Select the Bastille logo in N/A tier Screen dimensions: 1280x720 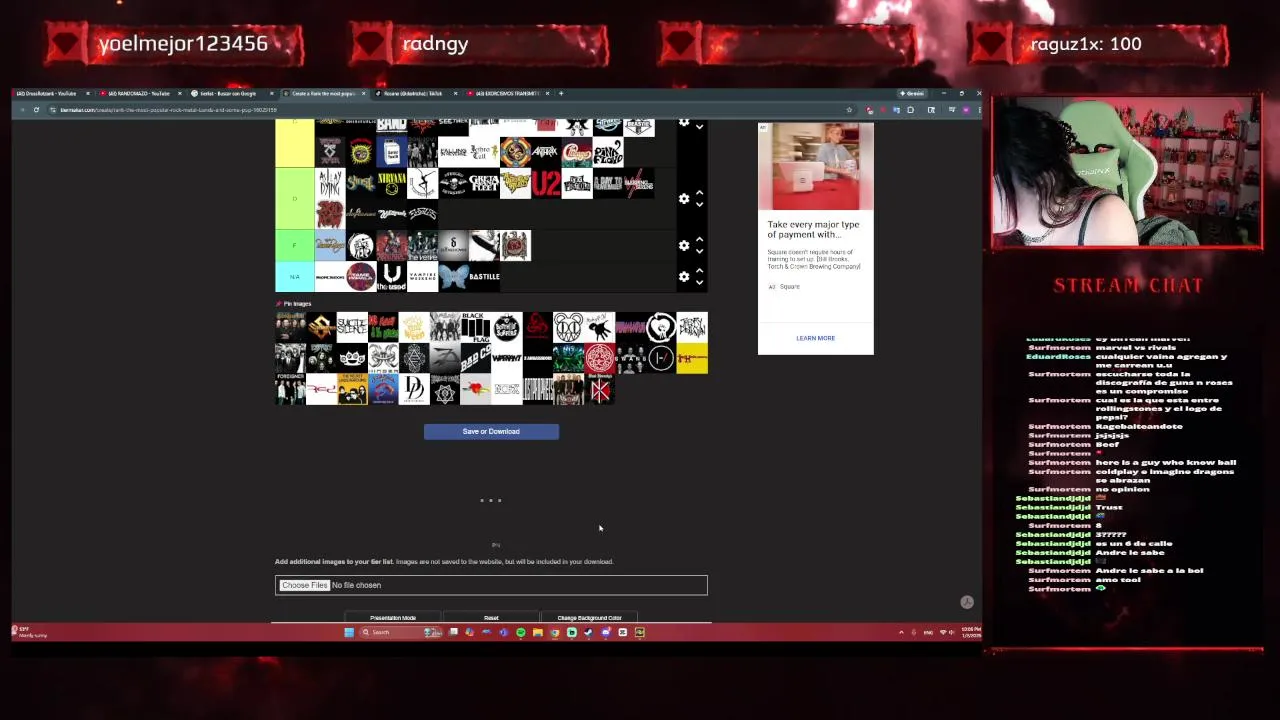click(484, 277)
